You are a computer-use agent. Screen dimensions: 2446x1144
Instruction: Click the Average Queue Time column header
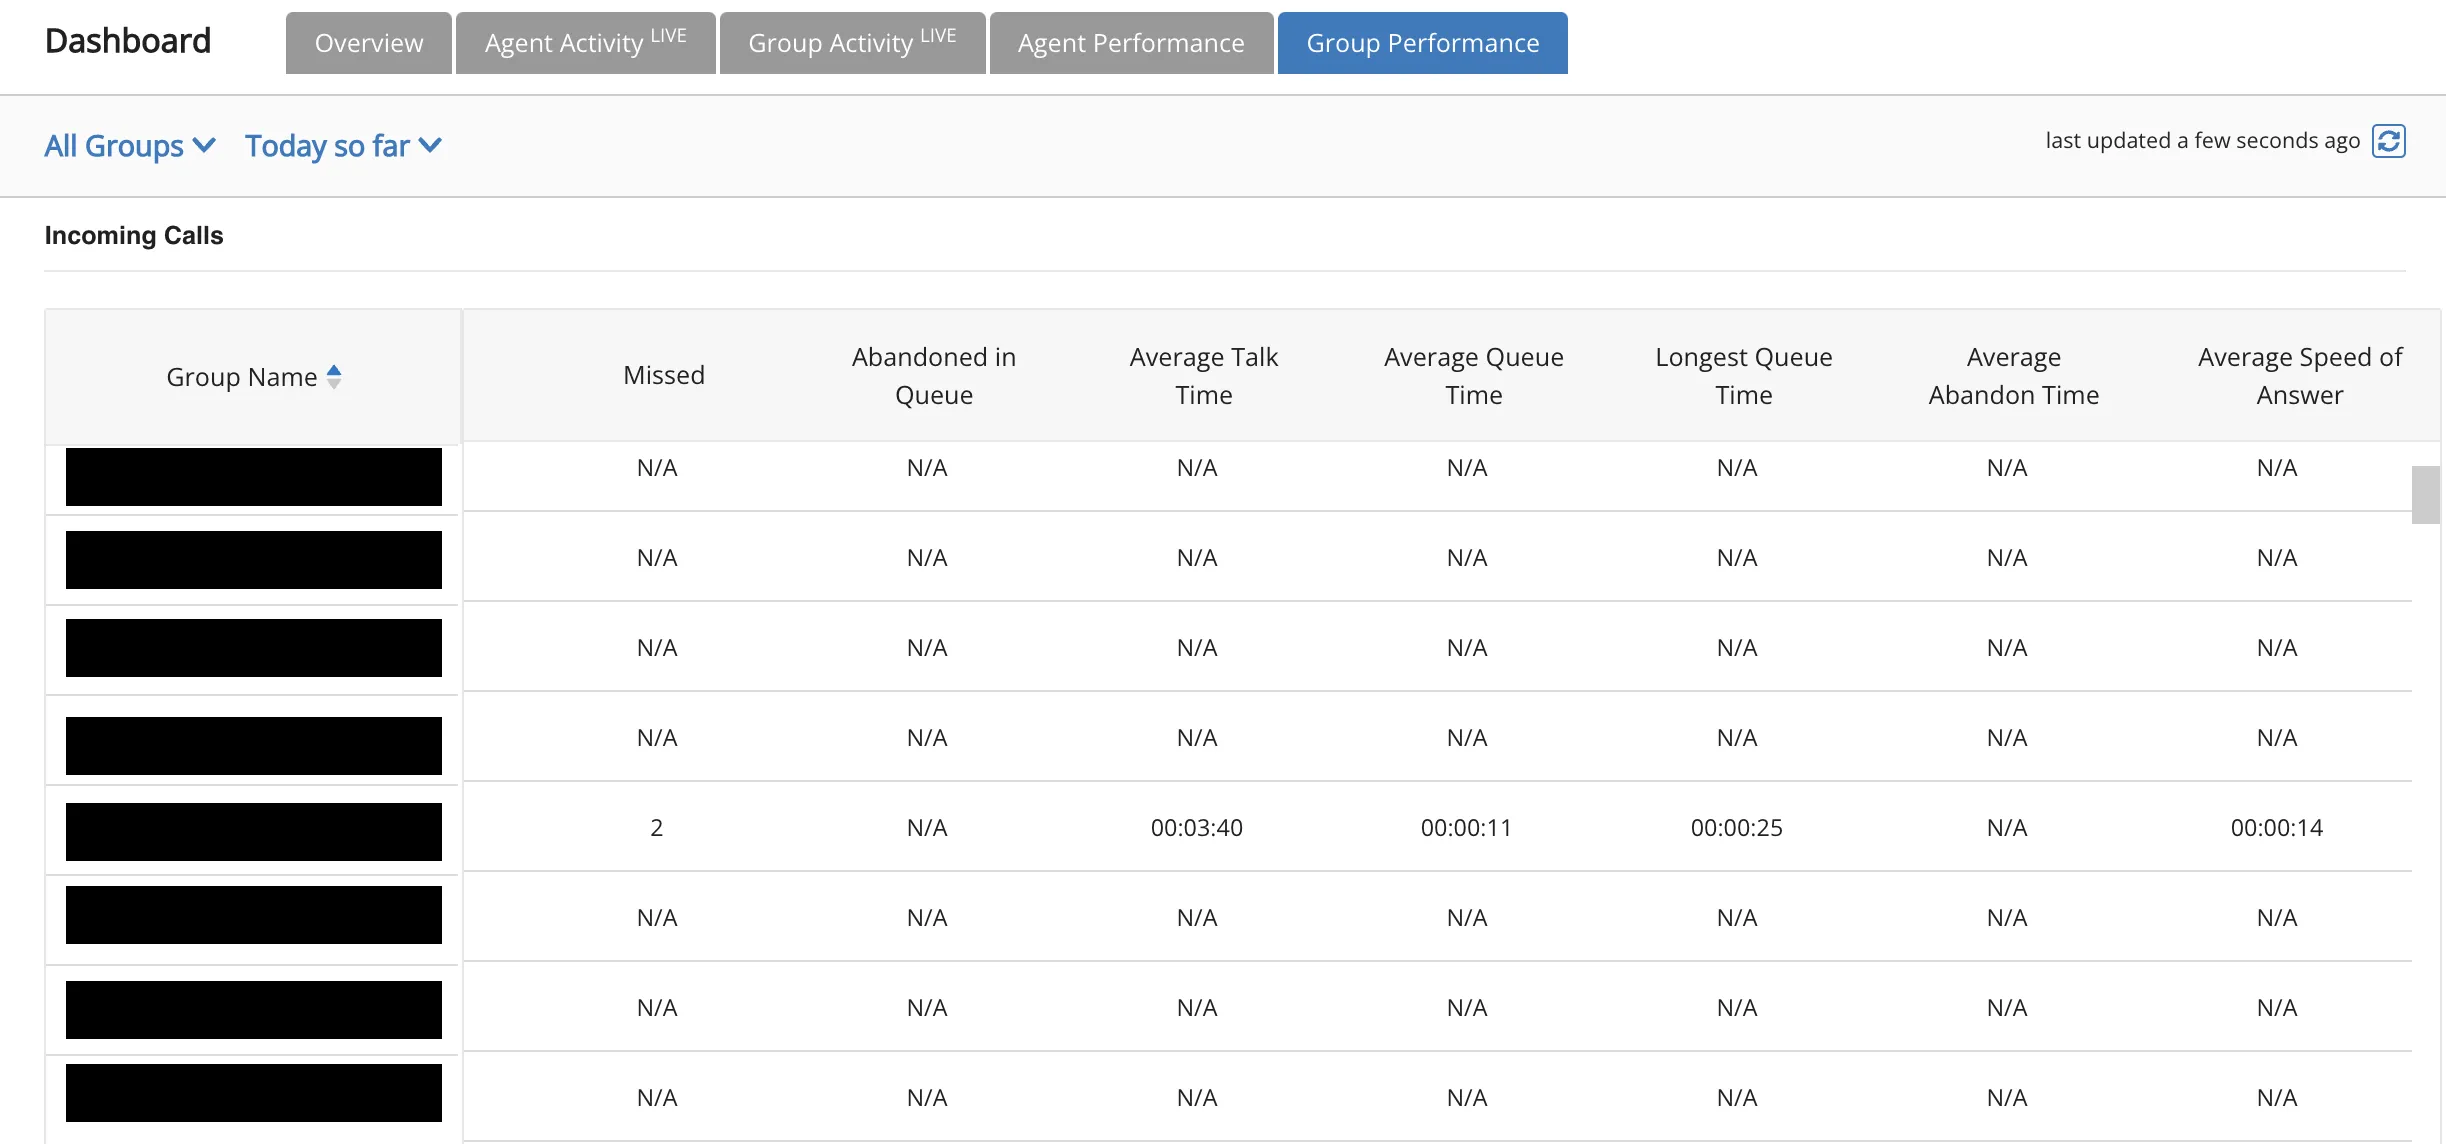pyautogui.click(x=1474, y=376)
